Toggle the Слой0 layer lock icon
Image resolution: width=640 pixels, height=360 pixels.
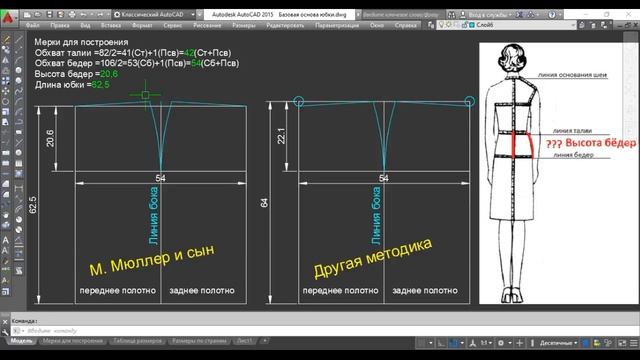click(464, 25)
